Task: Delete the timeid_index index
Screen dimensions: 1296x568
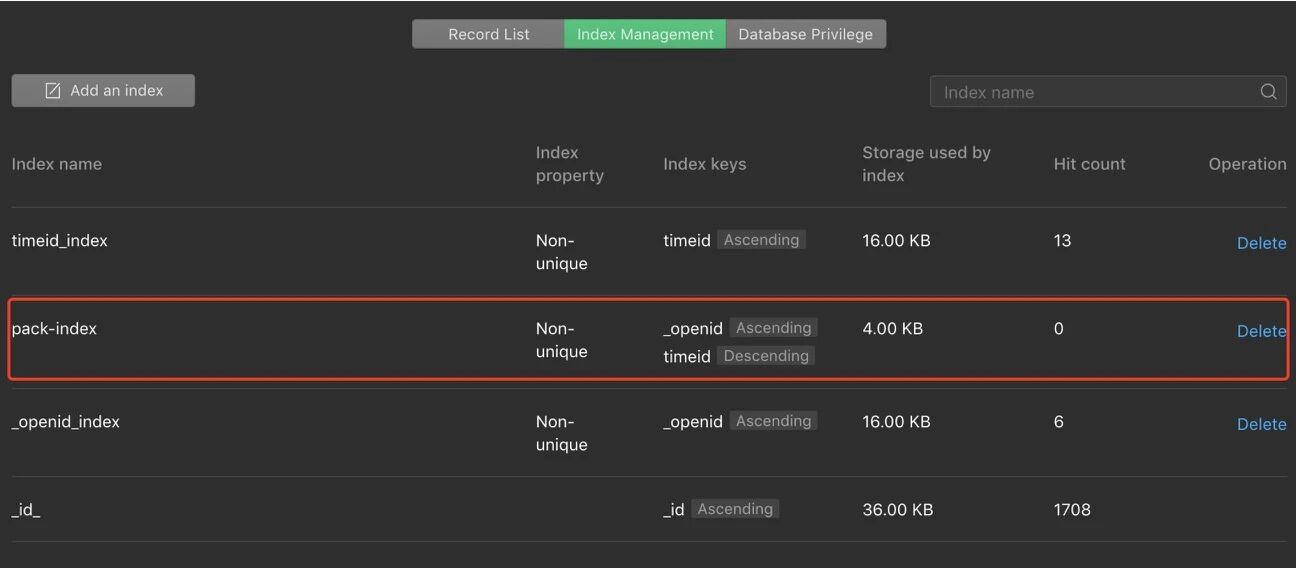Action: coord(1261,243)
